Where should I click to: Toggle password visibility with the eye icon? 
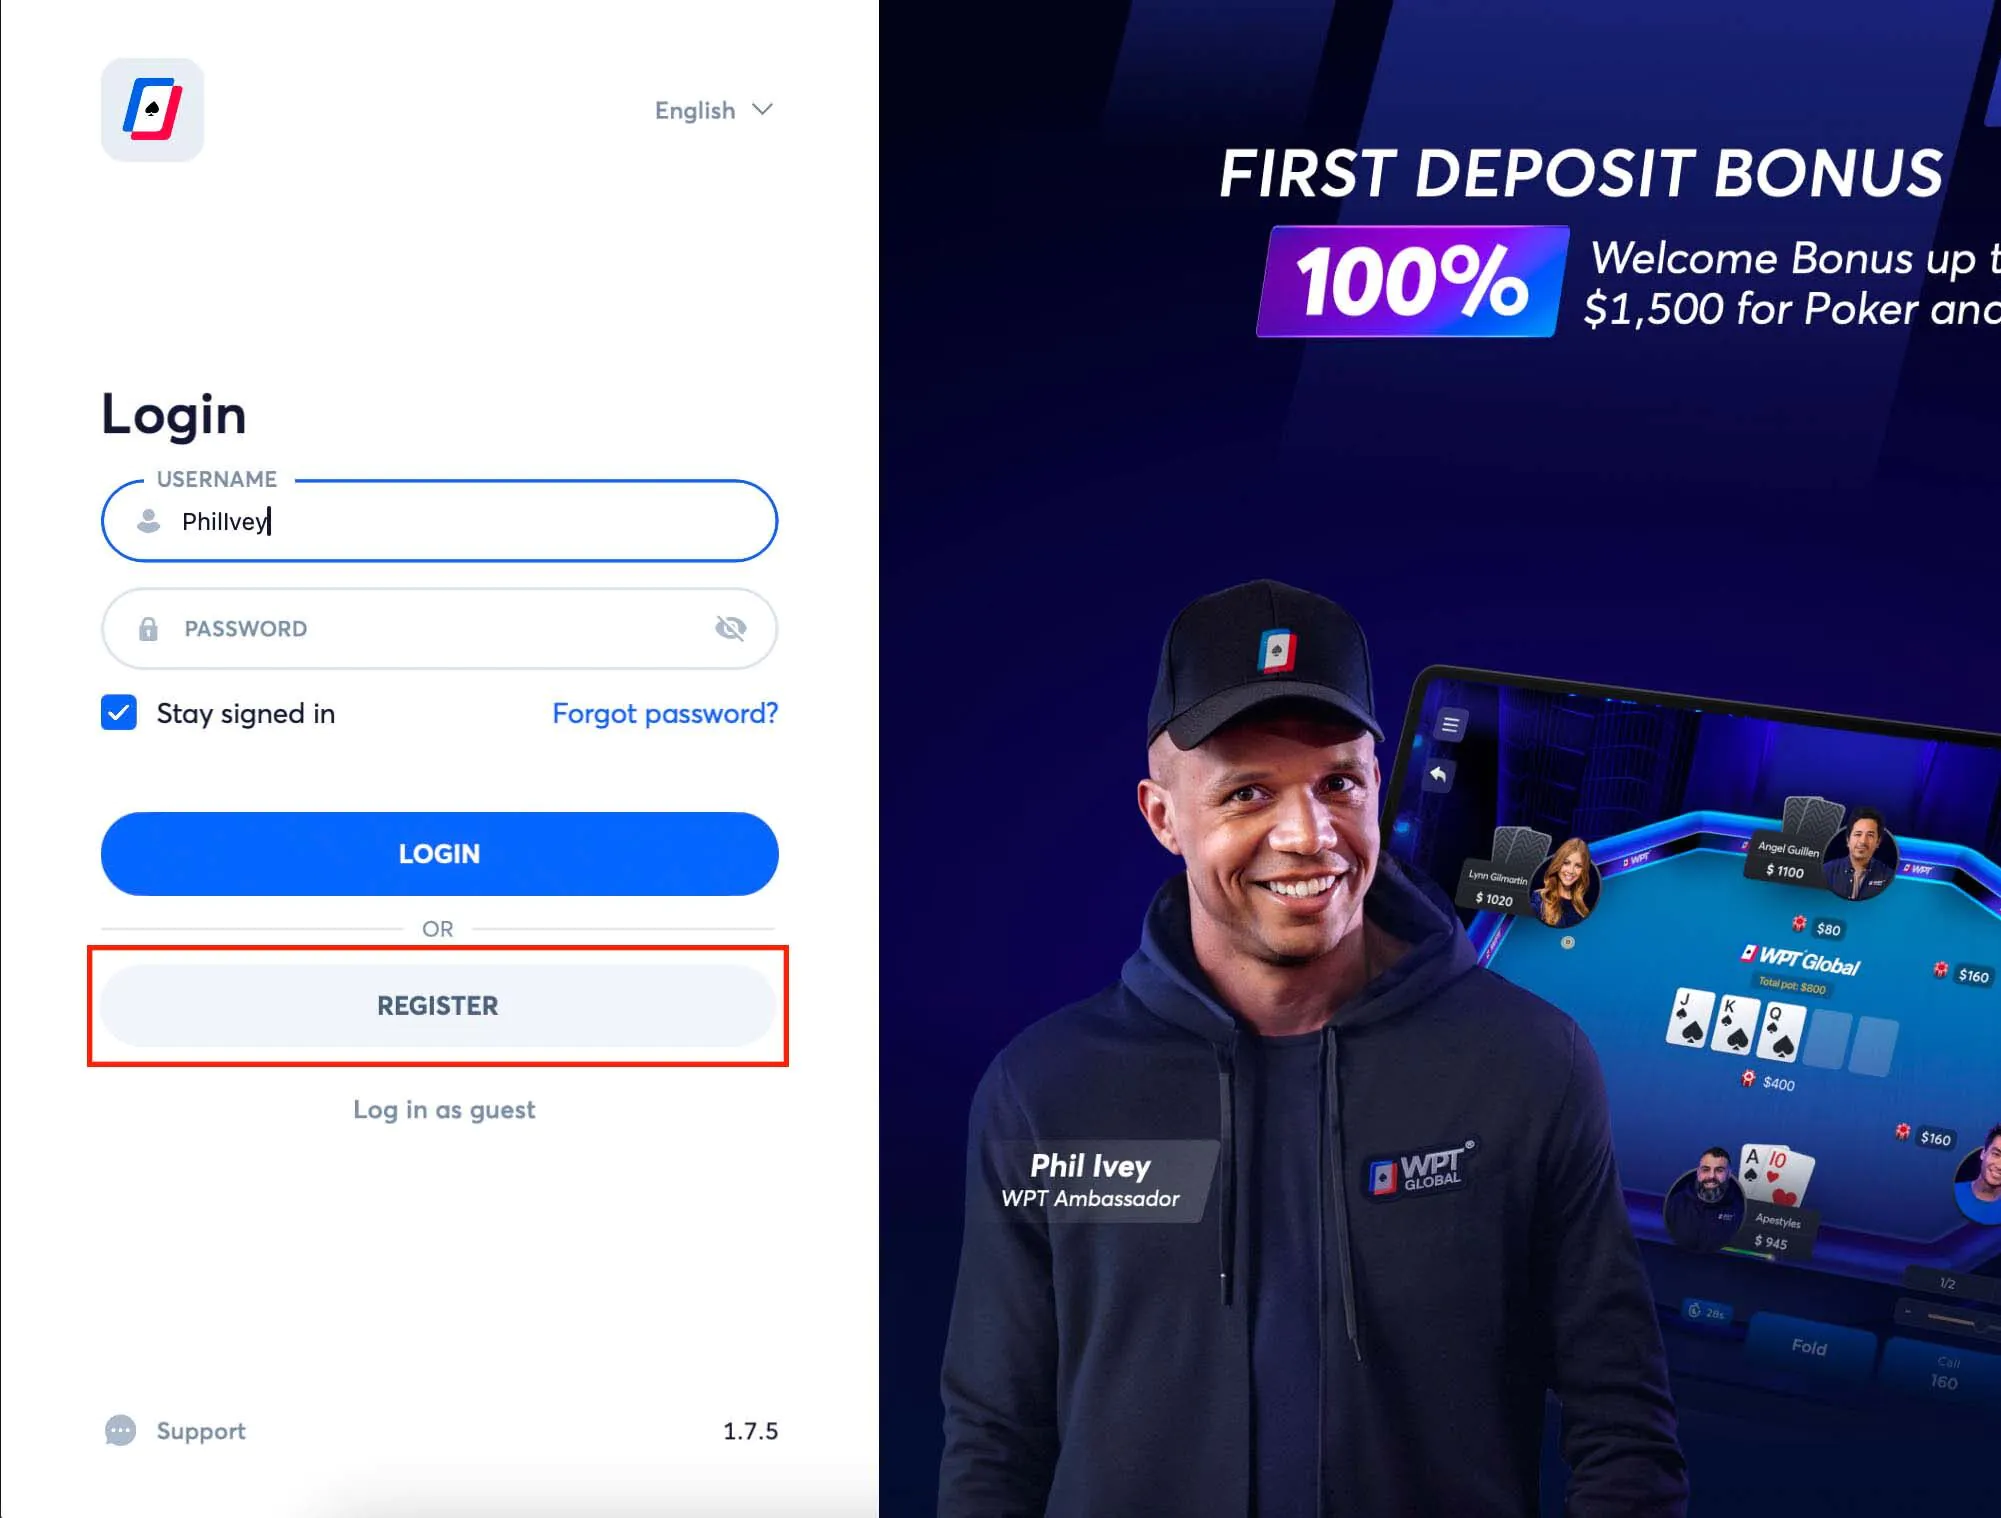tap(730, 628)
